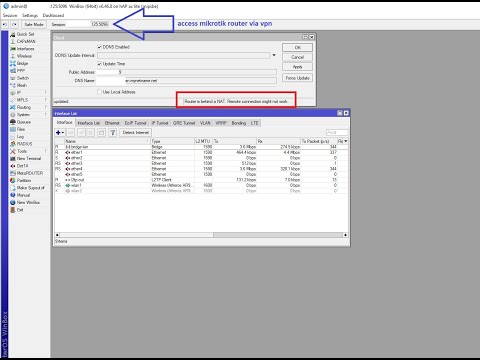Switch to the VLAN tab

(205, 123)
